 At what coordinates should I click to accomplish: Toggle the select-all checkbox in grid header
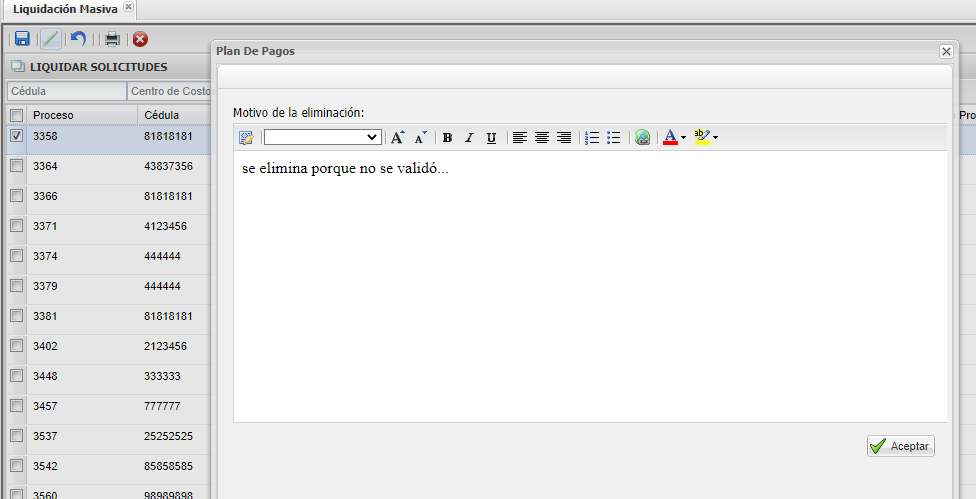(x=16, y=115)
